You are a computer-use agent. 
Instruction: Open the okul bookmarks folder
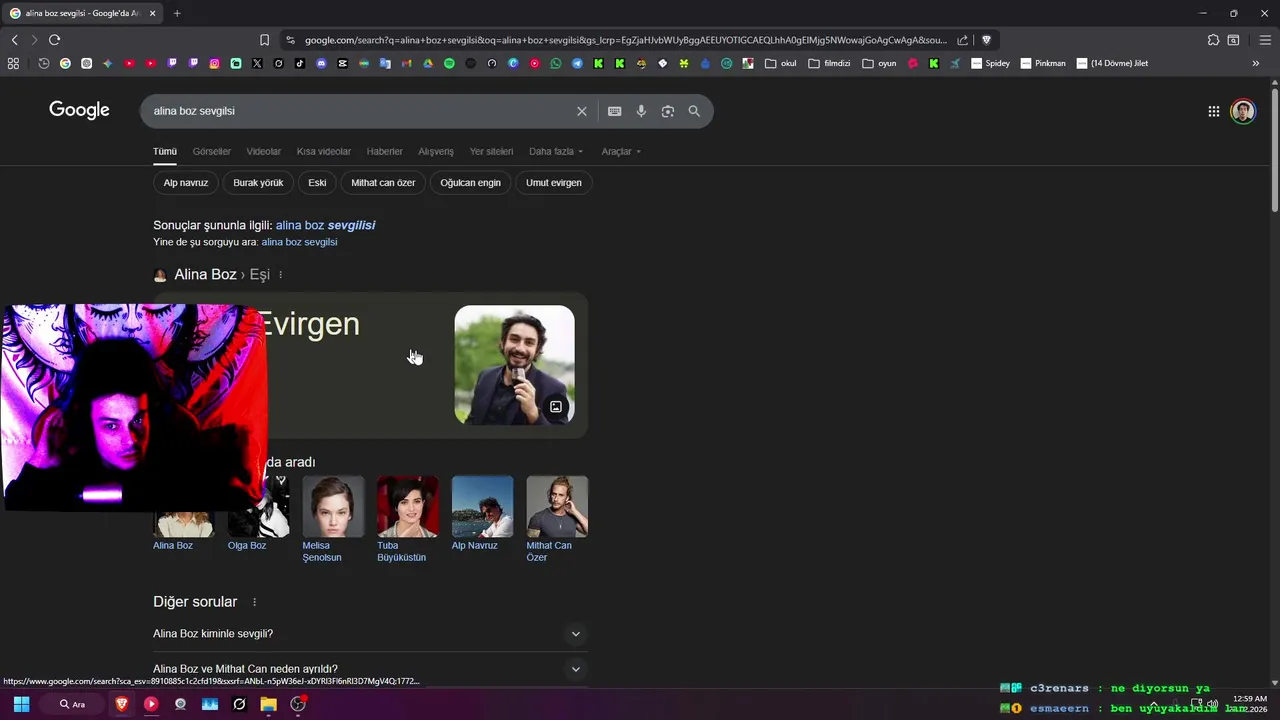coord(781,63)
